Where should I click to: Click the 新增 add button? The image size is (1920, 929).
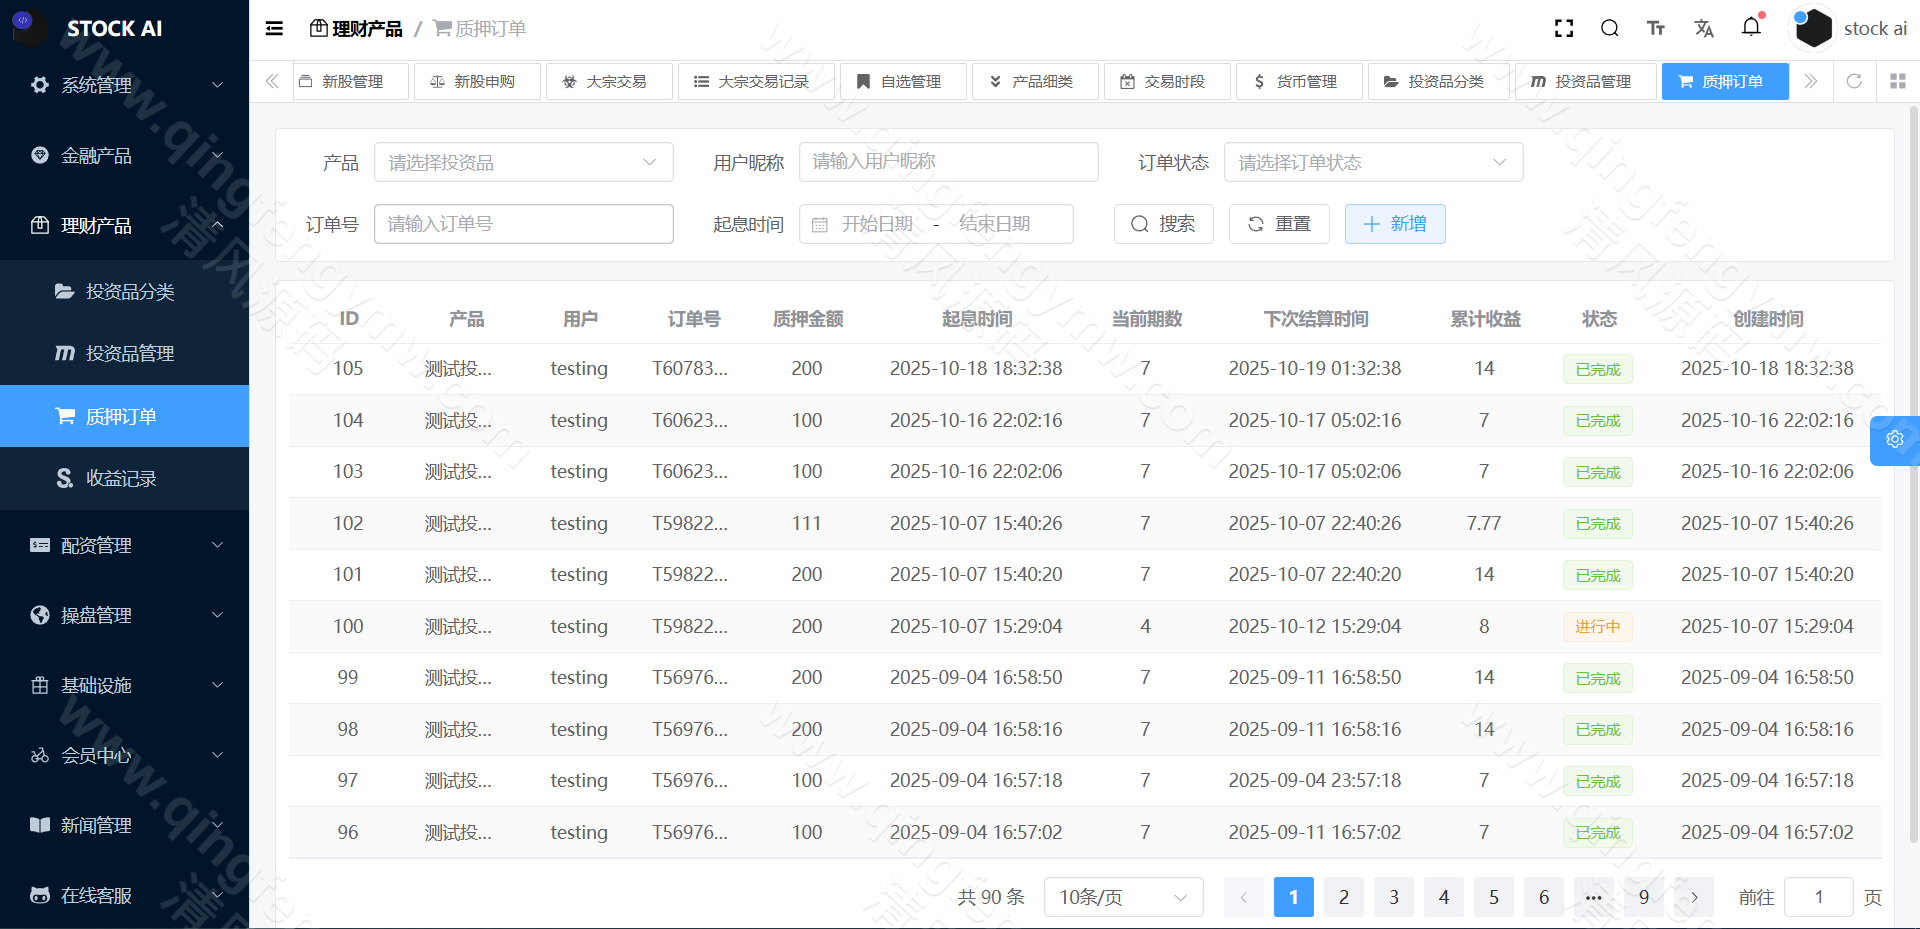point(1394,223)
